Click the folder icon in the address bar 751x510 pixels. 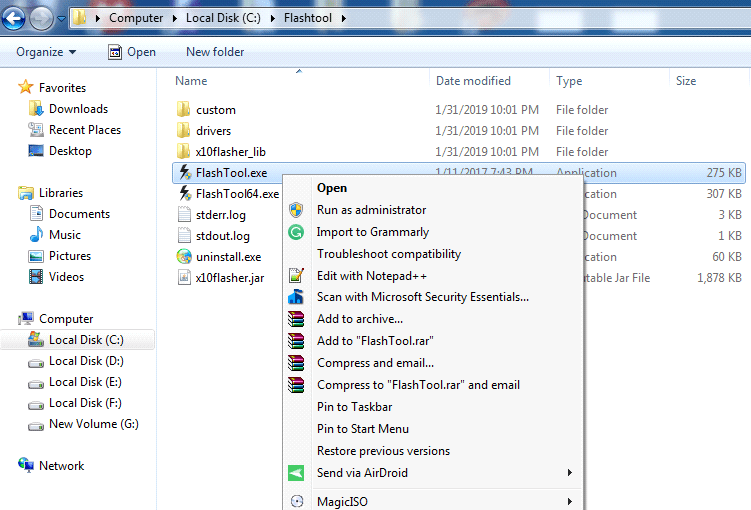(x=80, y=18)
